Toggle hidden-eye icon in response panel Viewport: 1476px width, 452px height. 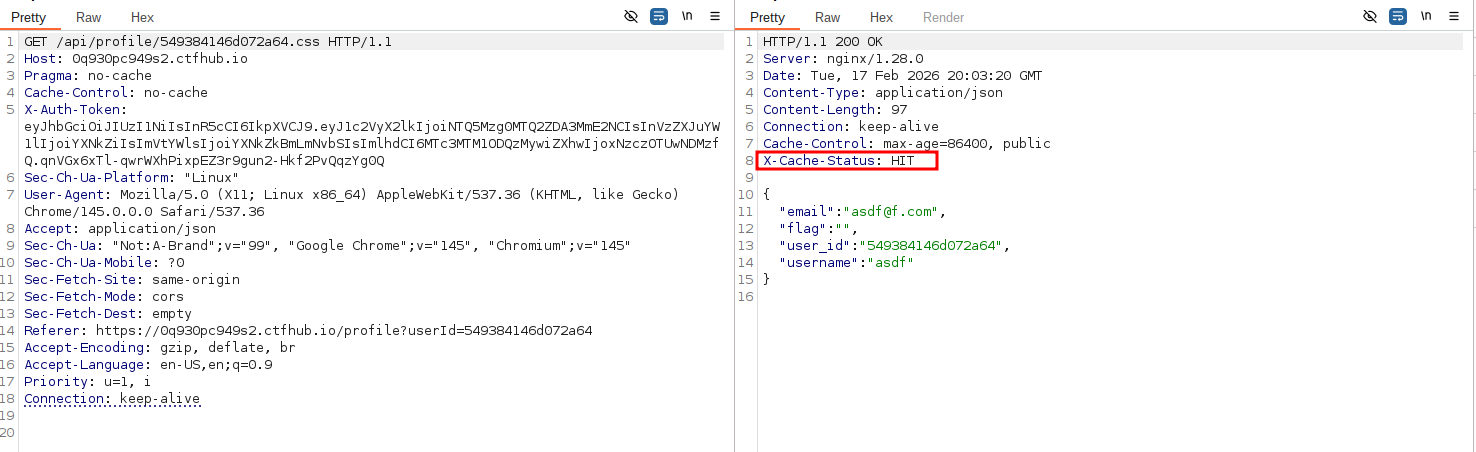coord(1370,17)
